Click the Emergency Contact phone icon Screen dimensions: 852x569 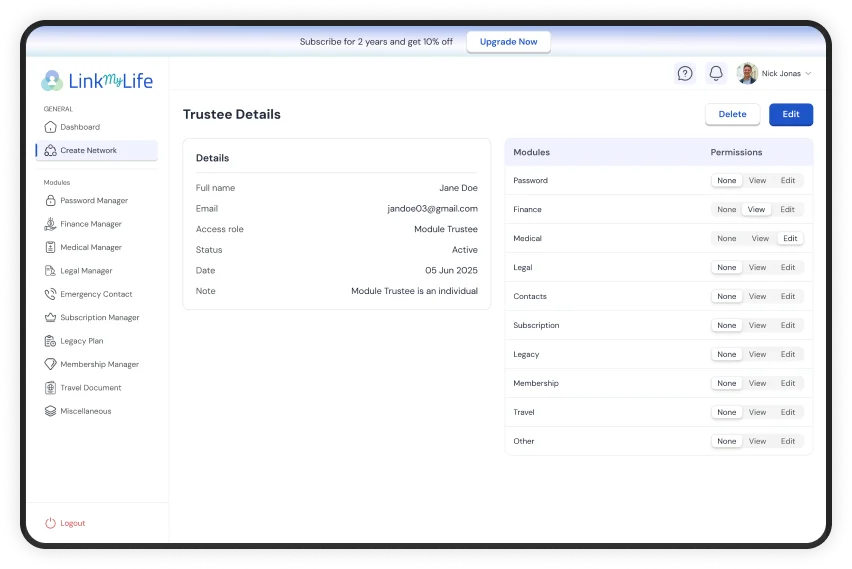coord(51,294)
